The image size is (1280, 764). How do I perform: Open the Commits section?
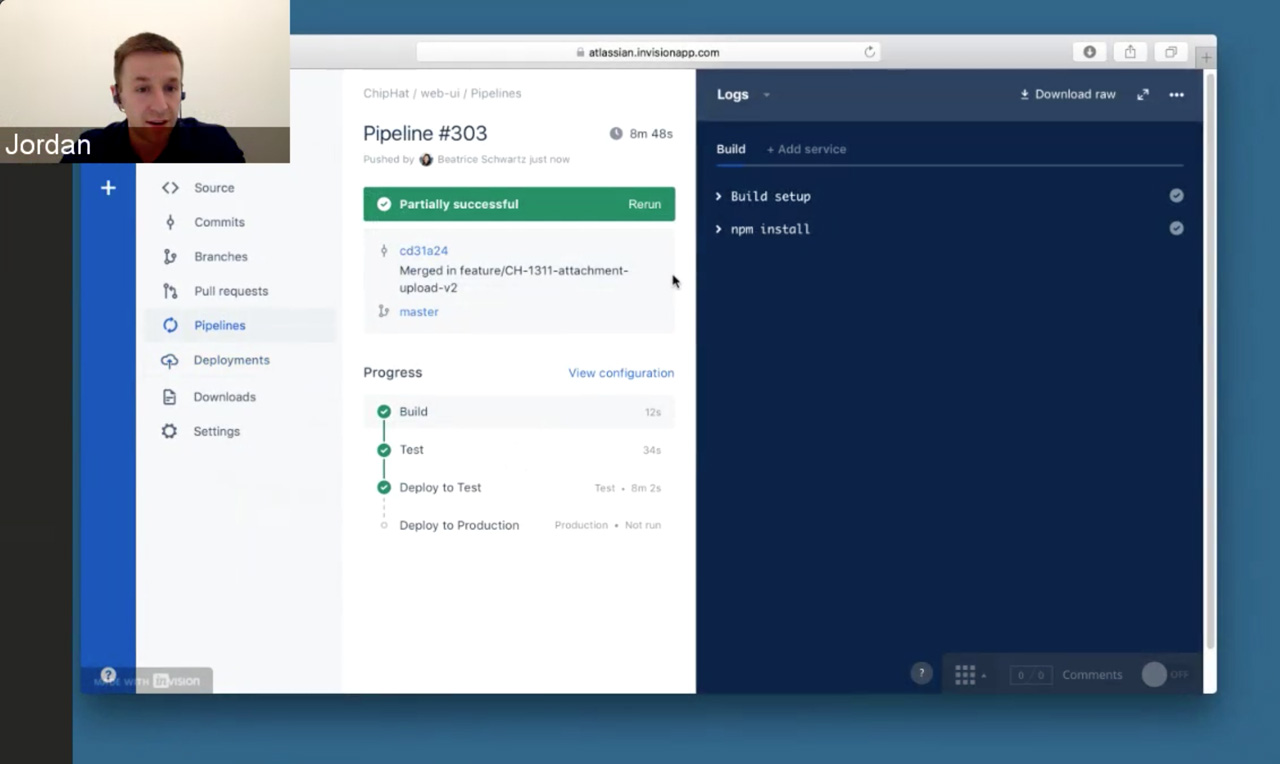tap(219, 222)
